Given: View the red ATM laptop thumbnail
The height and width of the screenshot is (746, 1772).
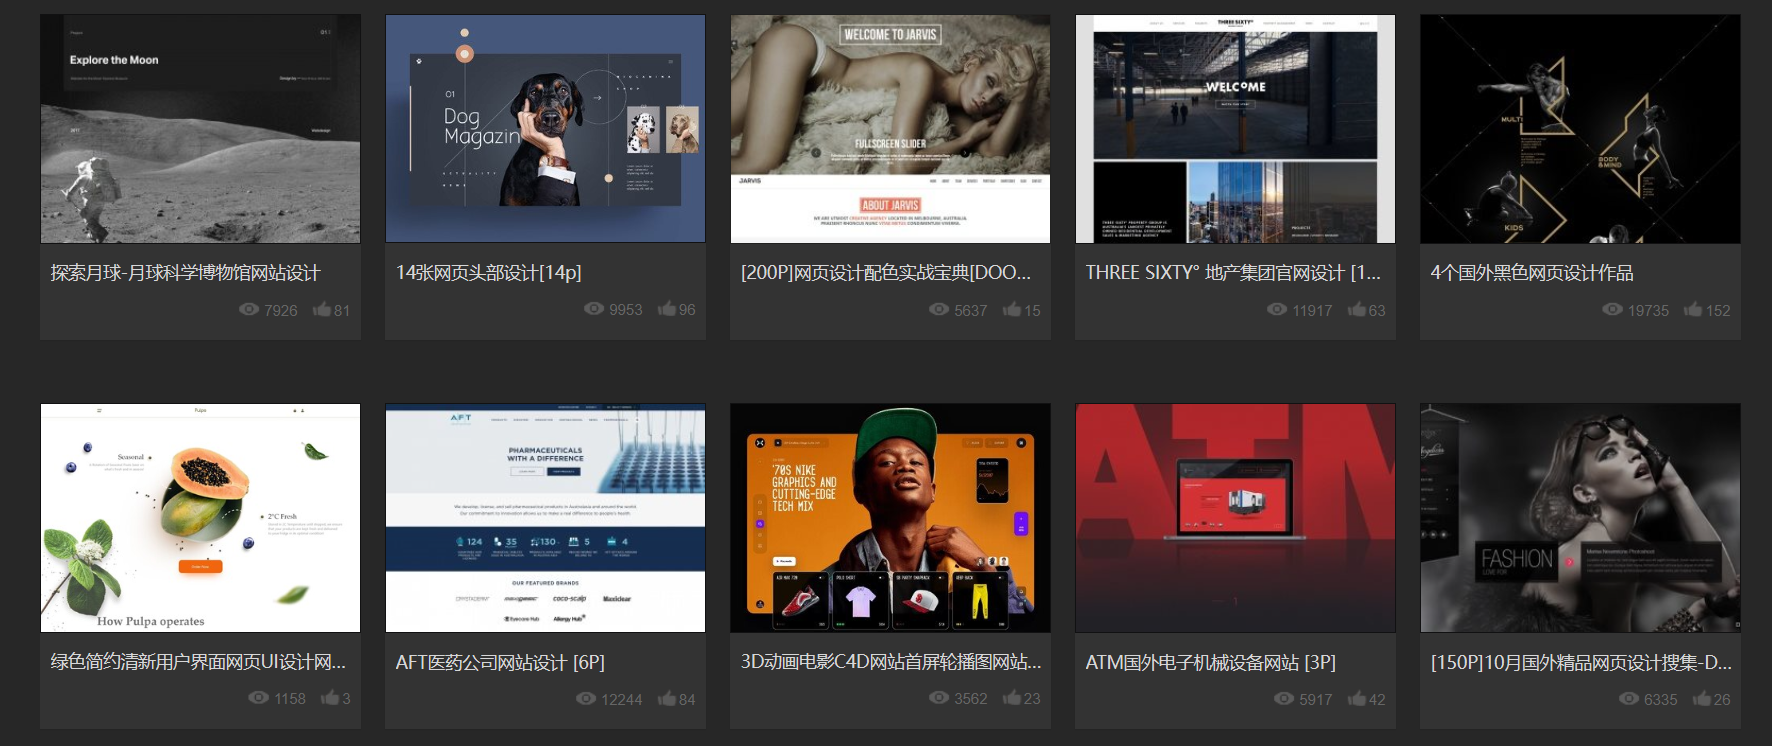Looking at the screenshot, I should click(x=1235, y=518).
